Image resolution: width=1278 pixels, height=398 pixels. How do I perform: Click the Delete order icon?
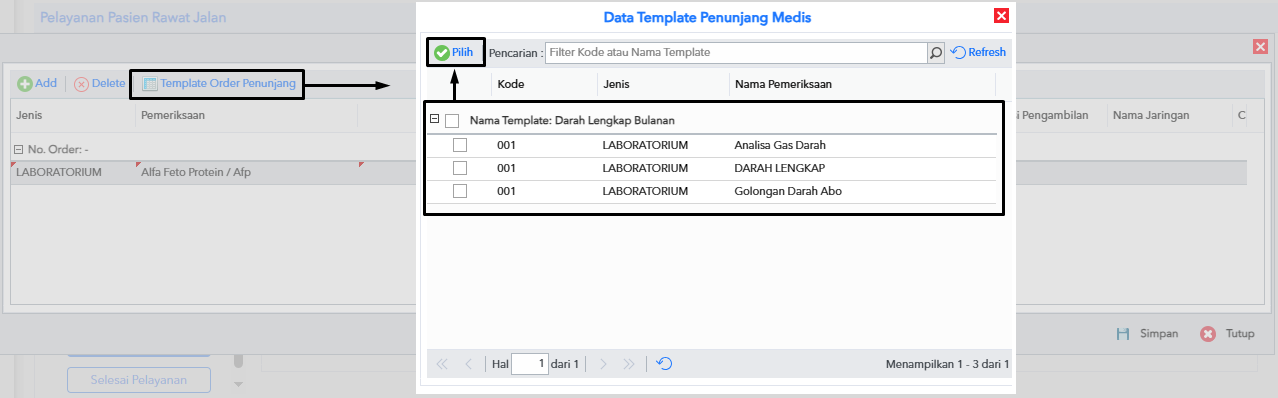click(x=82, y=84)
